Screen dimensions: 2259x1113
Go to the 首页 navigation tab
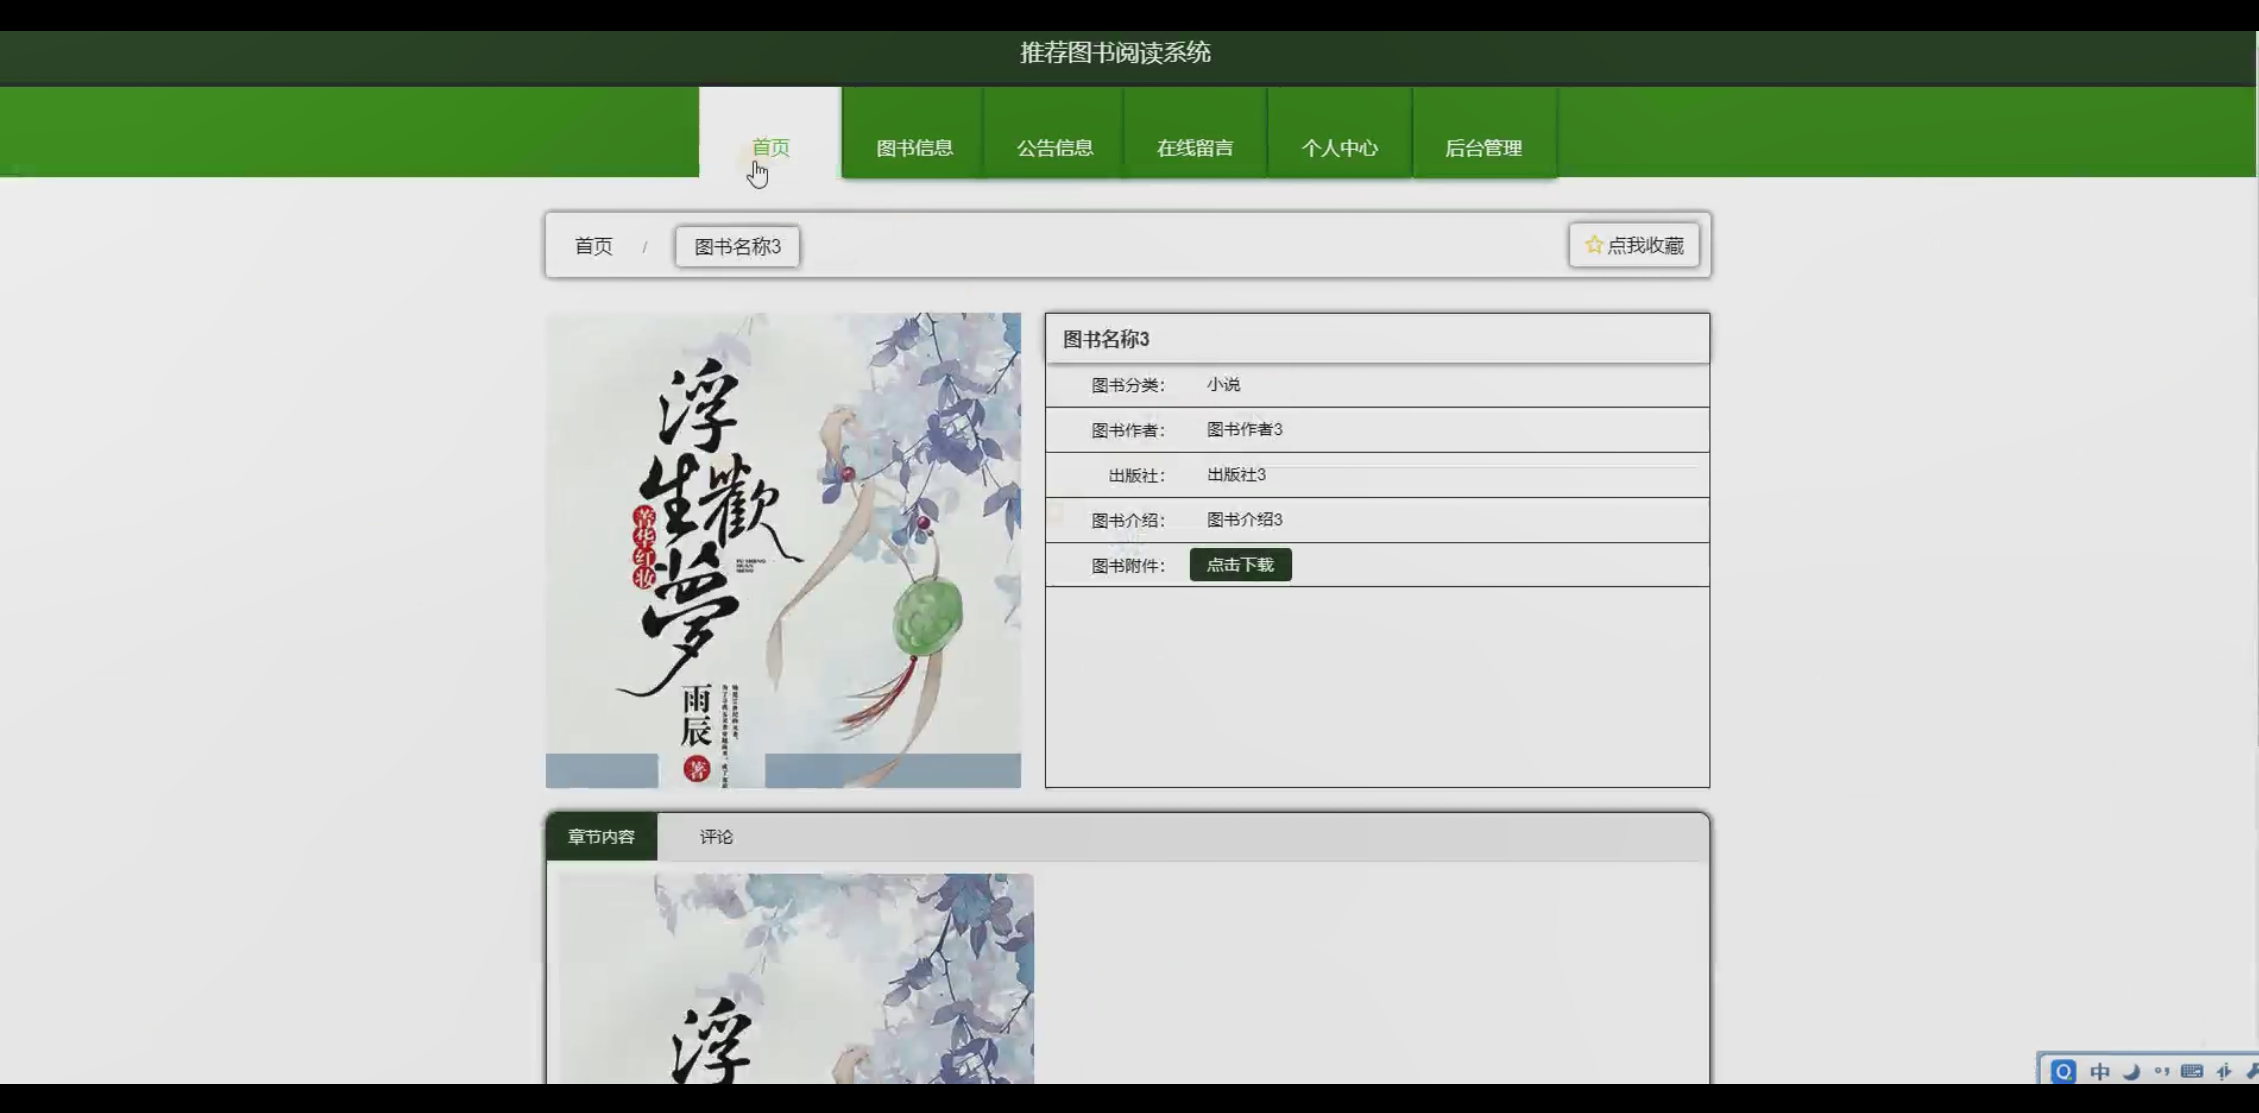click(770, 133)
